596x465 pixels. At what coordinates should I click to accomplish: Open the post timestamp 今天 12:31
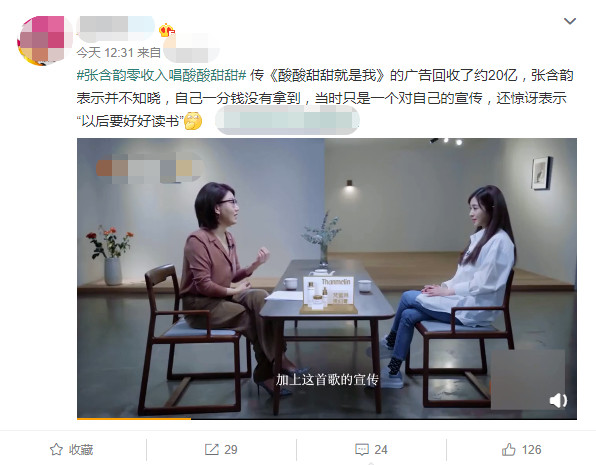pos(105,52)
